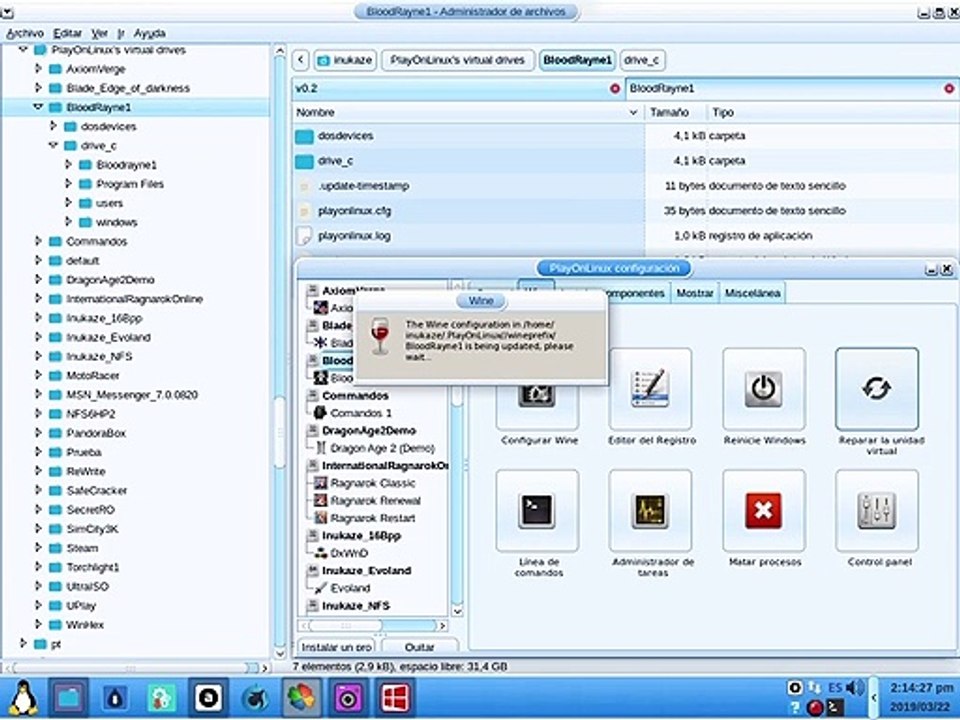Viewport: 960px width, 720px height.
Task: Open file manager in taskbar
Action: point(69,698)
